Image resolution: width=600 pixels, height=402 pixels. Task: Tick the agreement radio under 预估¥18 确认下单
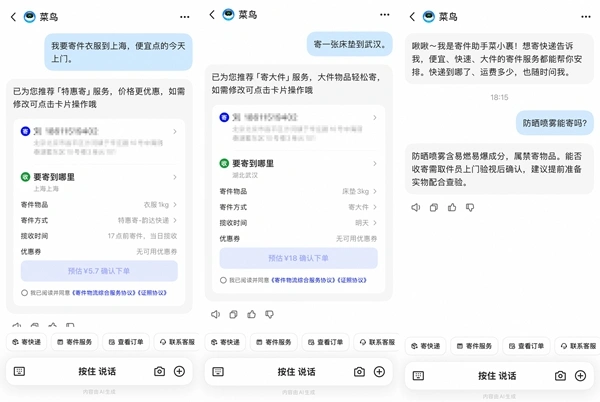pos(223,280)
